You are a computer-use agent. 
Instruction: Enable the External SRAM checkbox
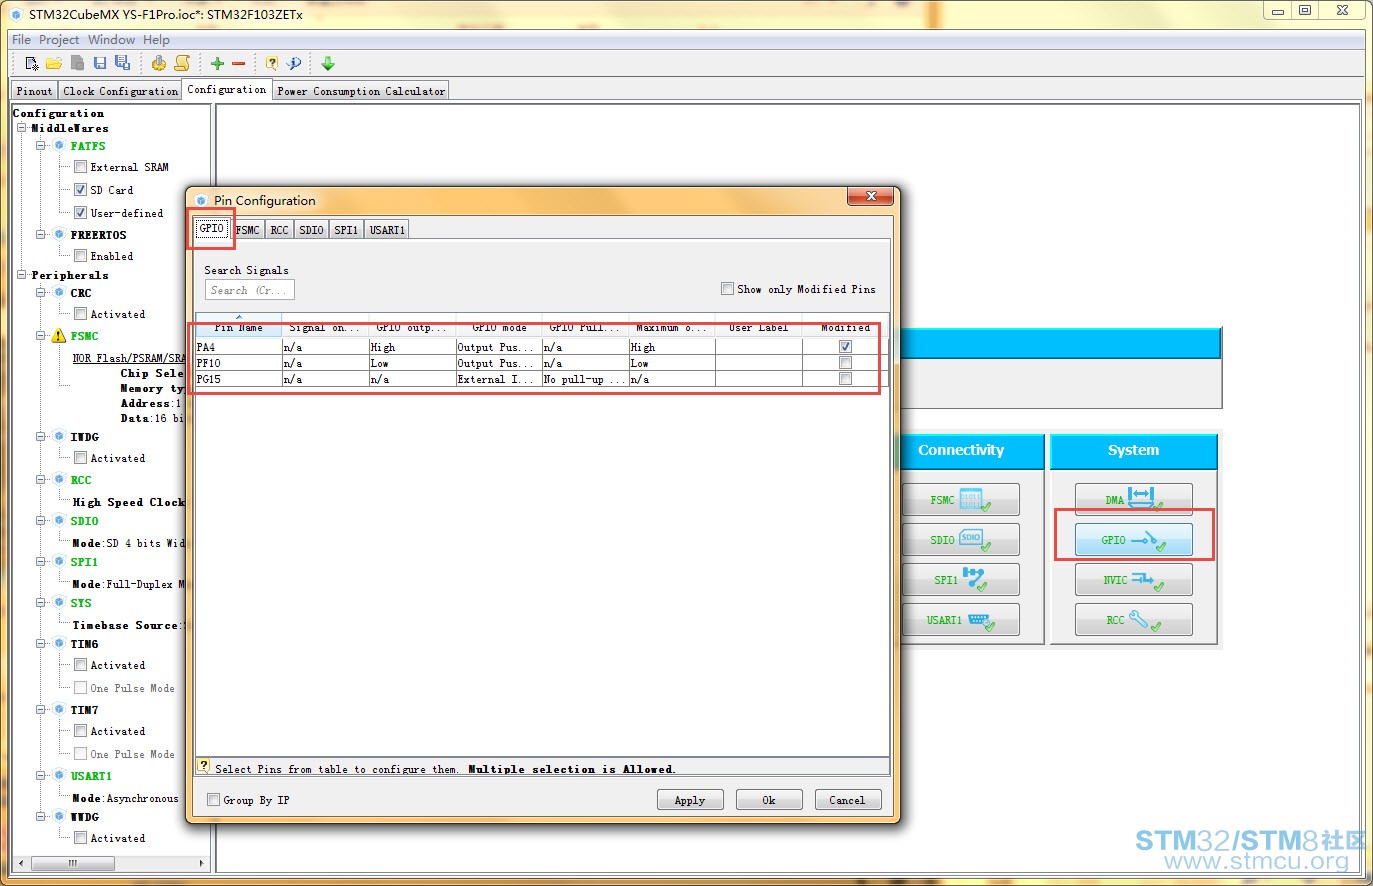click(x=80, y=167)
